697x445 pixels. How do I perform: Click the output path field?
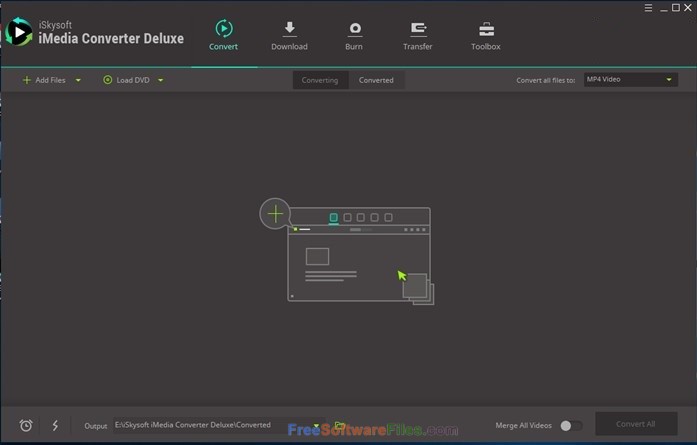pos(212,425)
